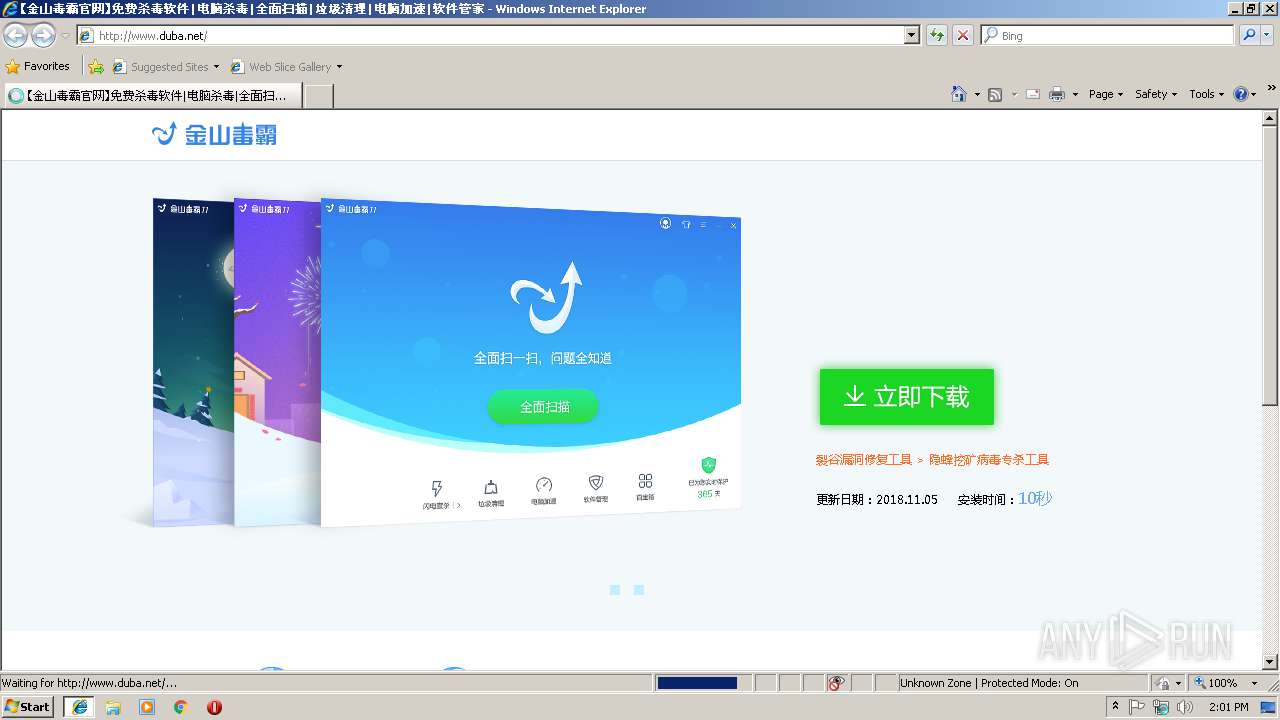The image size is (1280, 720).
Task: Open the Print options dropdown arrow
Action: click(x=1075, y=94)
